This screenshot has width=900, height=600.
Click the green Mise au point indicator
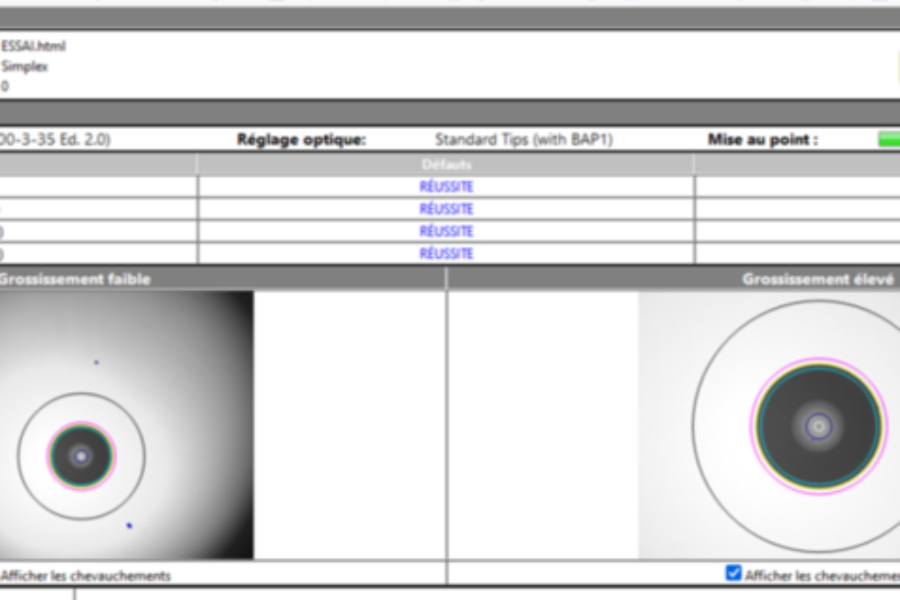click(888, 140)
